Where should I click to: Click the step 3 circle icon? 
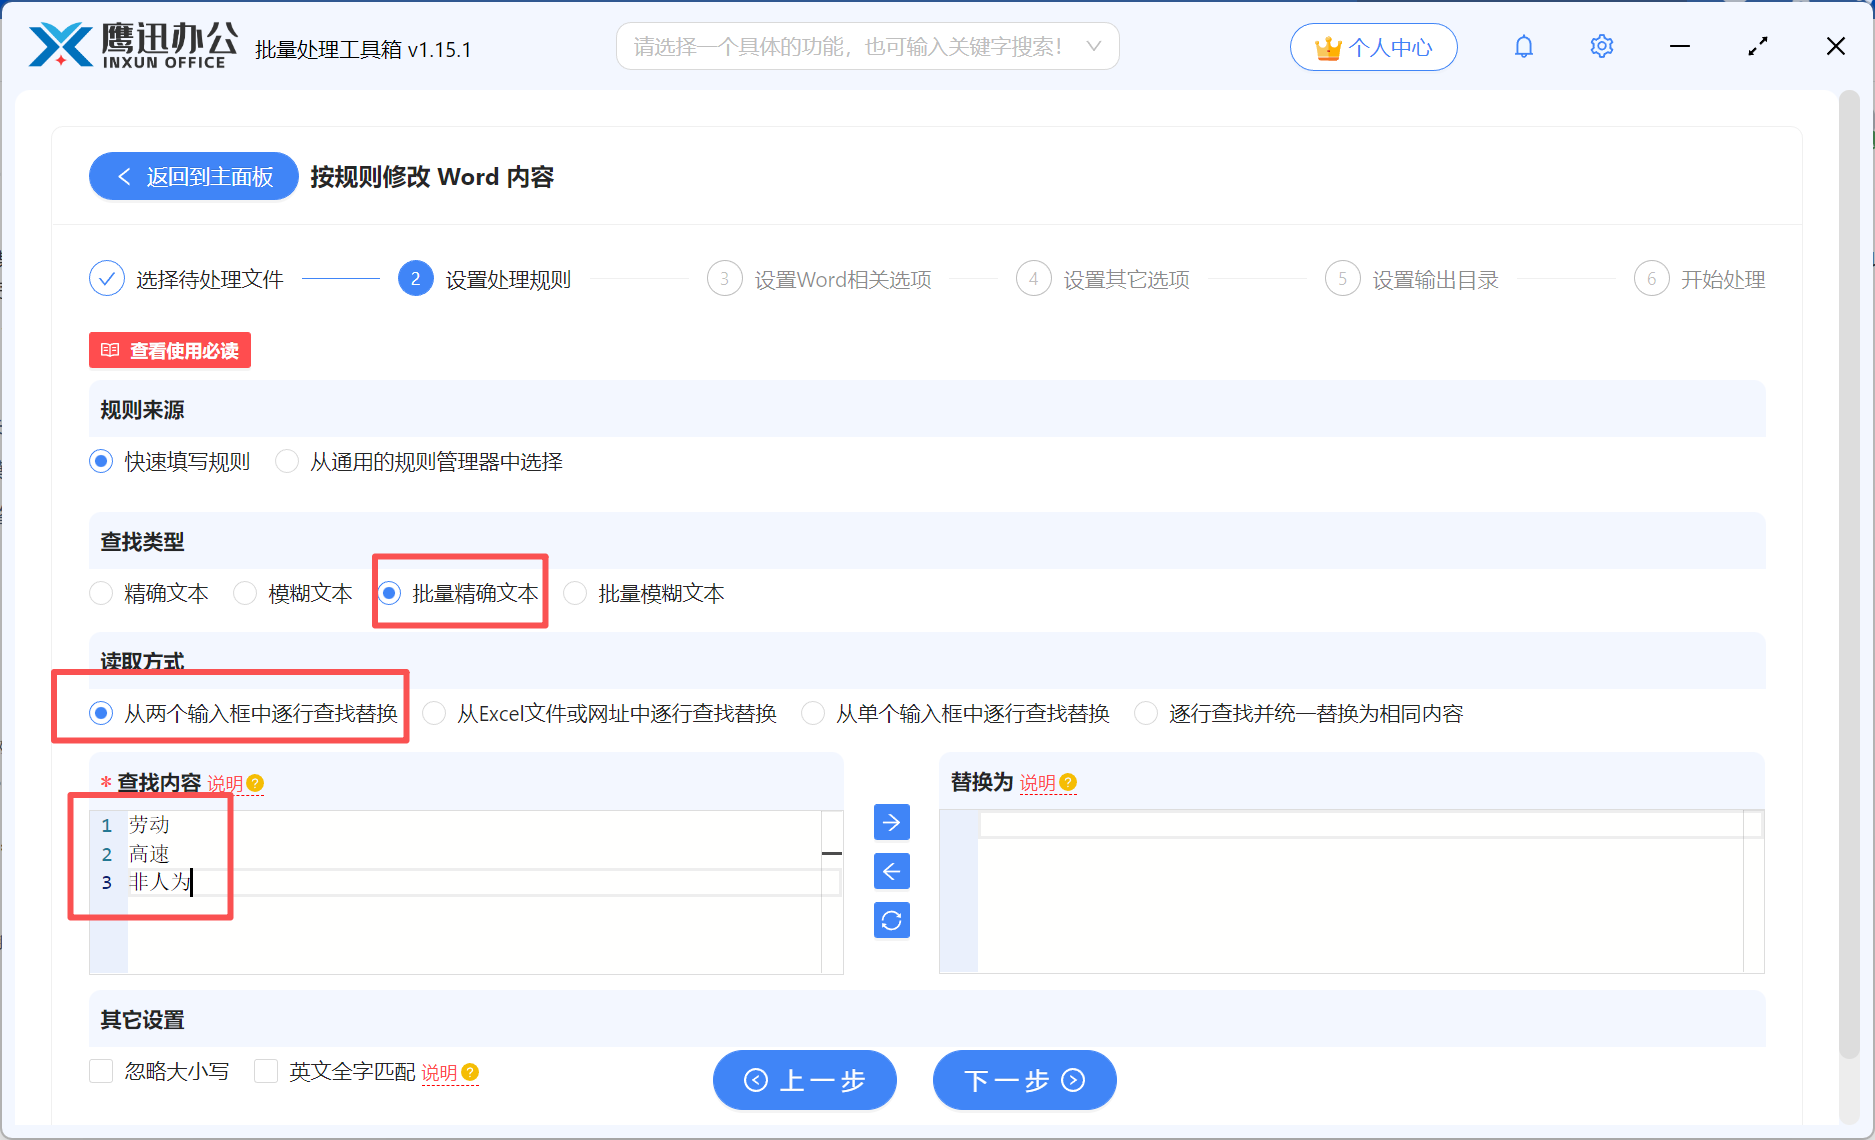tap(725, 279)
